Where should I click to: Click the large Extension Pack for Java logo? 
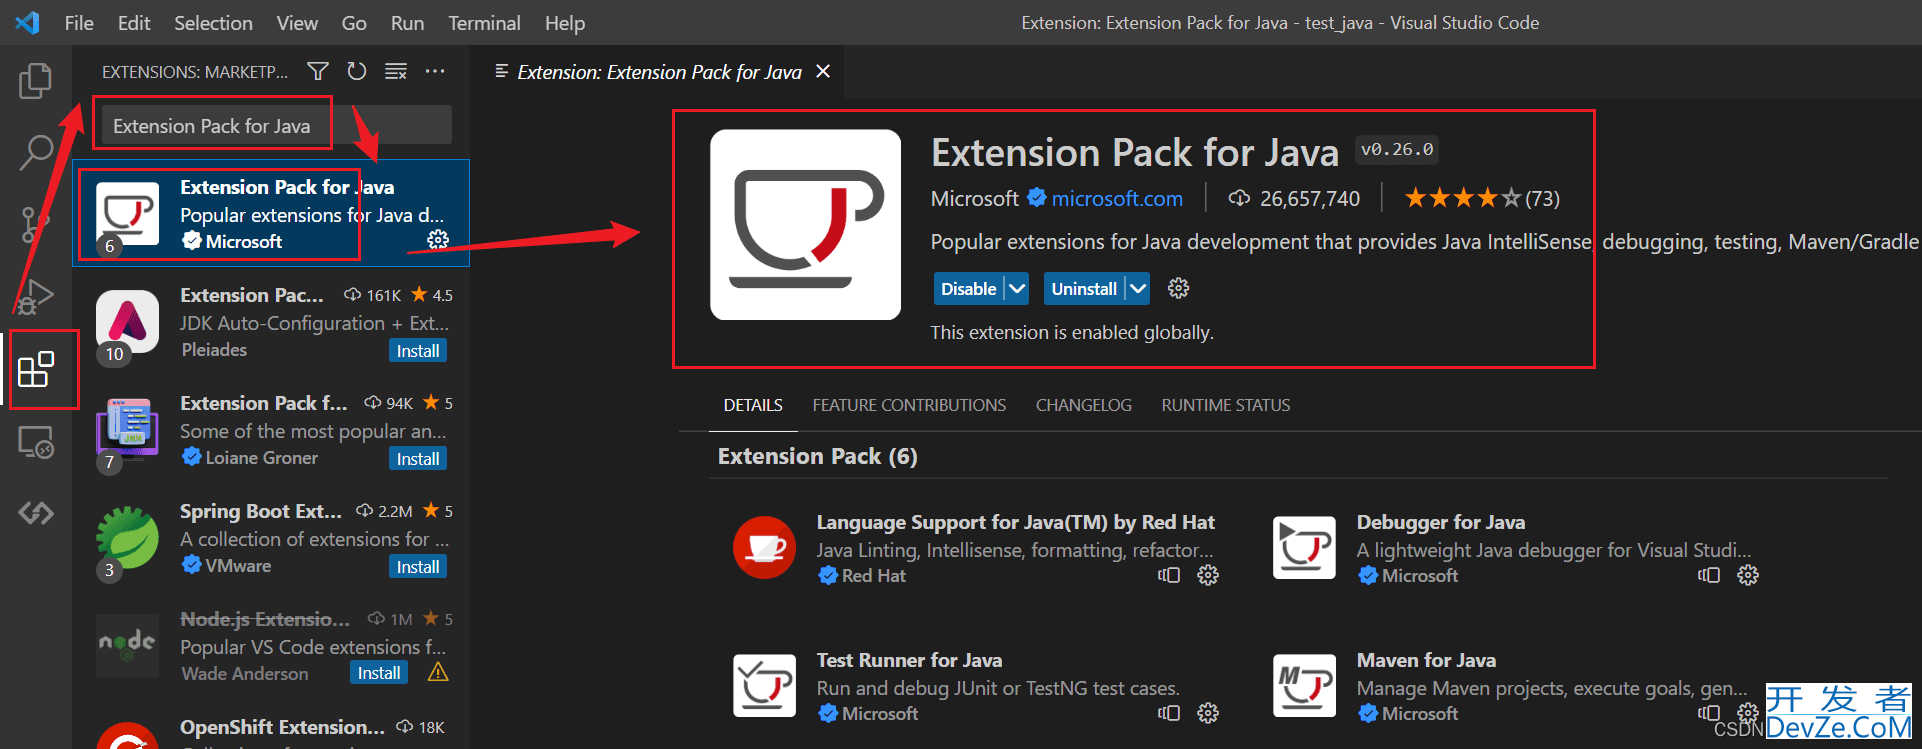(805, 224)
